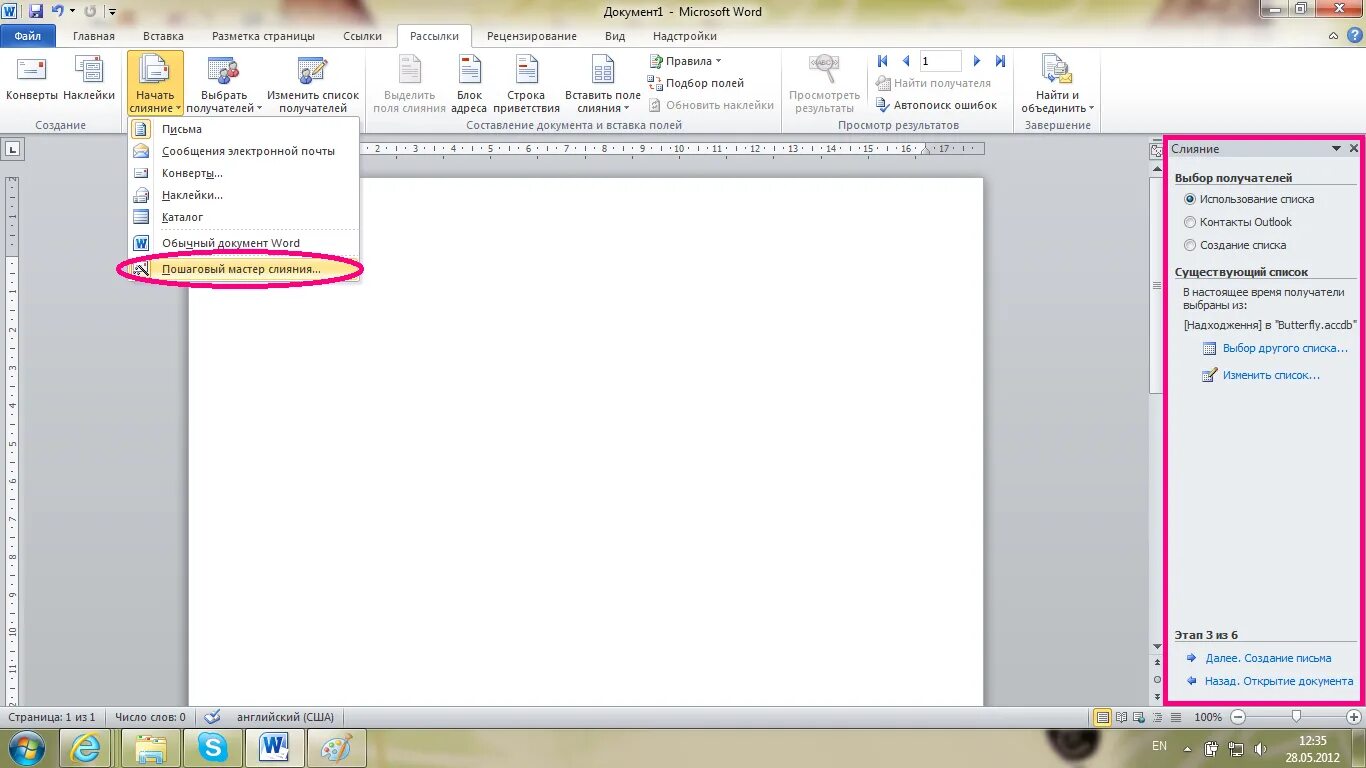Open Выбрать получателей recipients button
Viewport: 1366px width, 768px height.
(224, 84)
